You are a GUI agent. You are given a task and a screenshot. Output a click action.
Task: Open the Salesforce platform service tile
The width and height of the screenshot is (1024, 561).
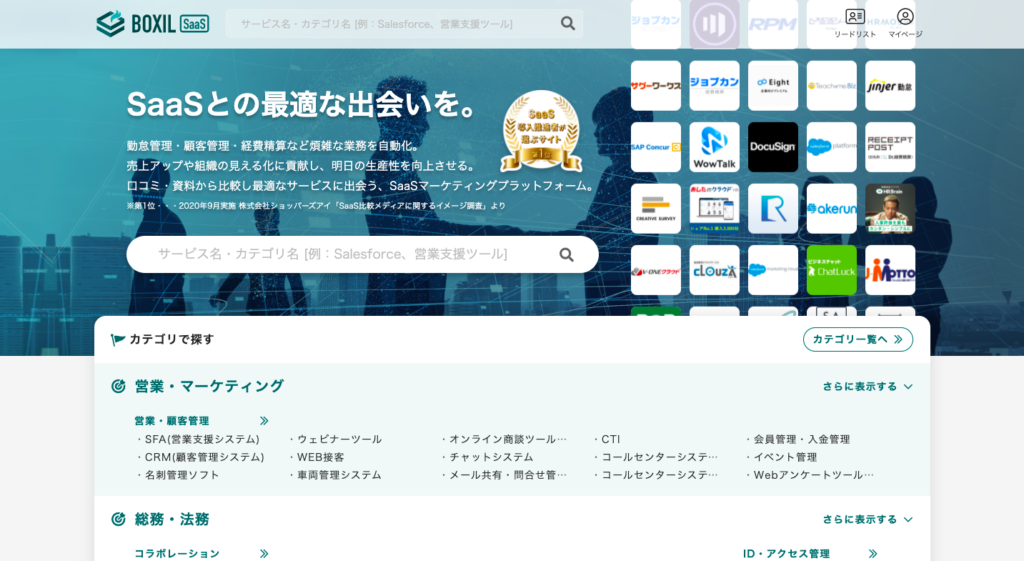pos(831,147)
